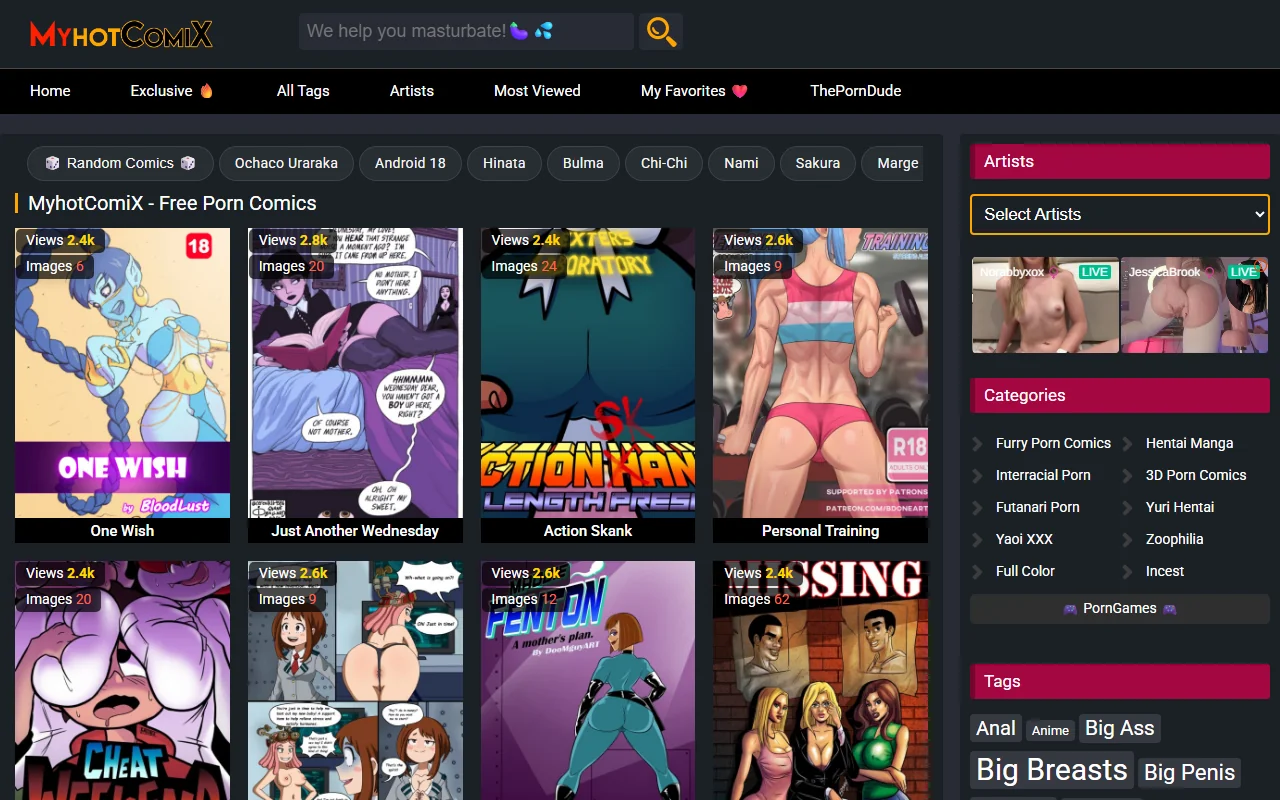This screenshot has width=1280, height=800.
Task: Visit the ThePornDude link
Action: point(855,90)
